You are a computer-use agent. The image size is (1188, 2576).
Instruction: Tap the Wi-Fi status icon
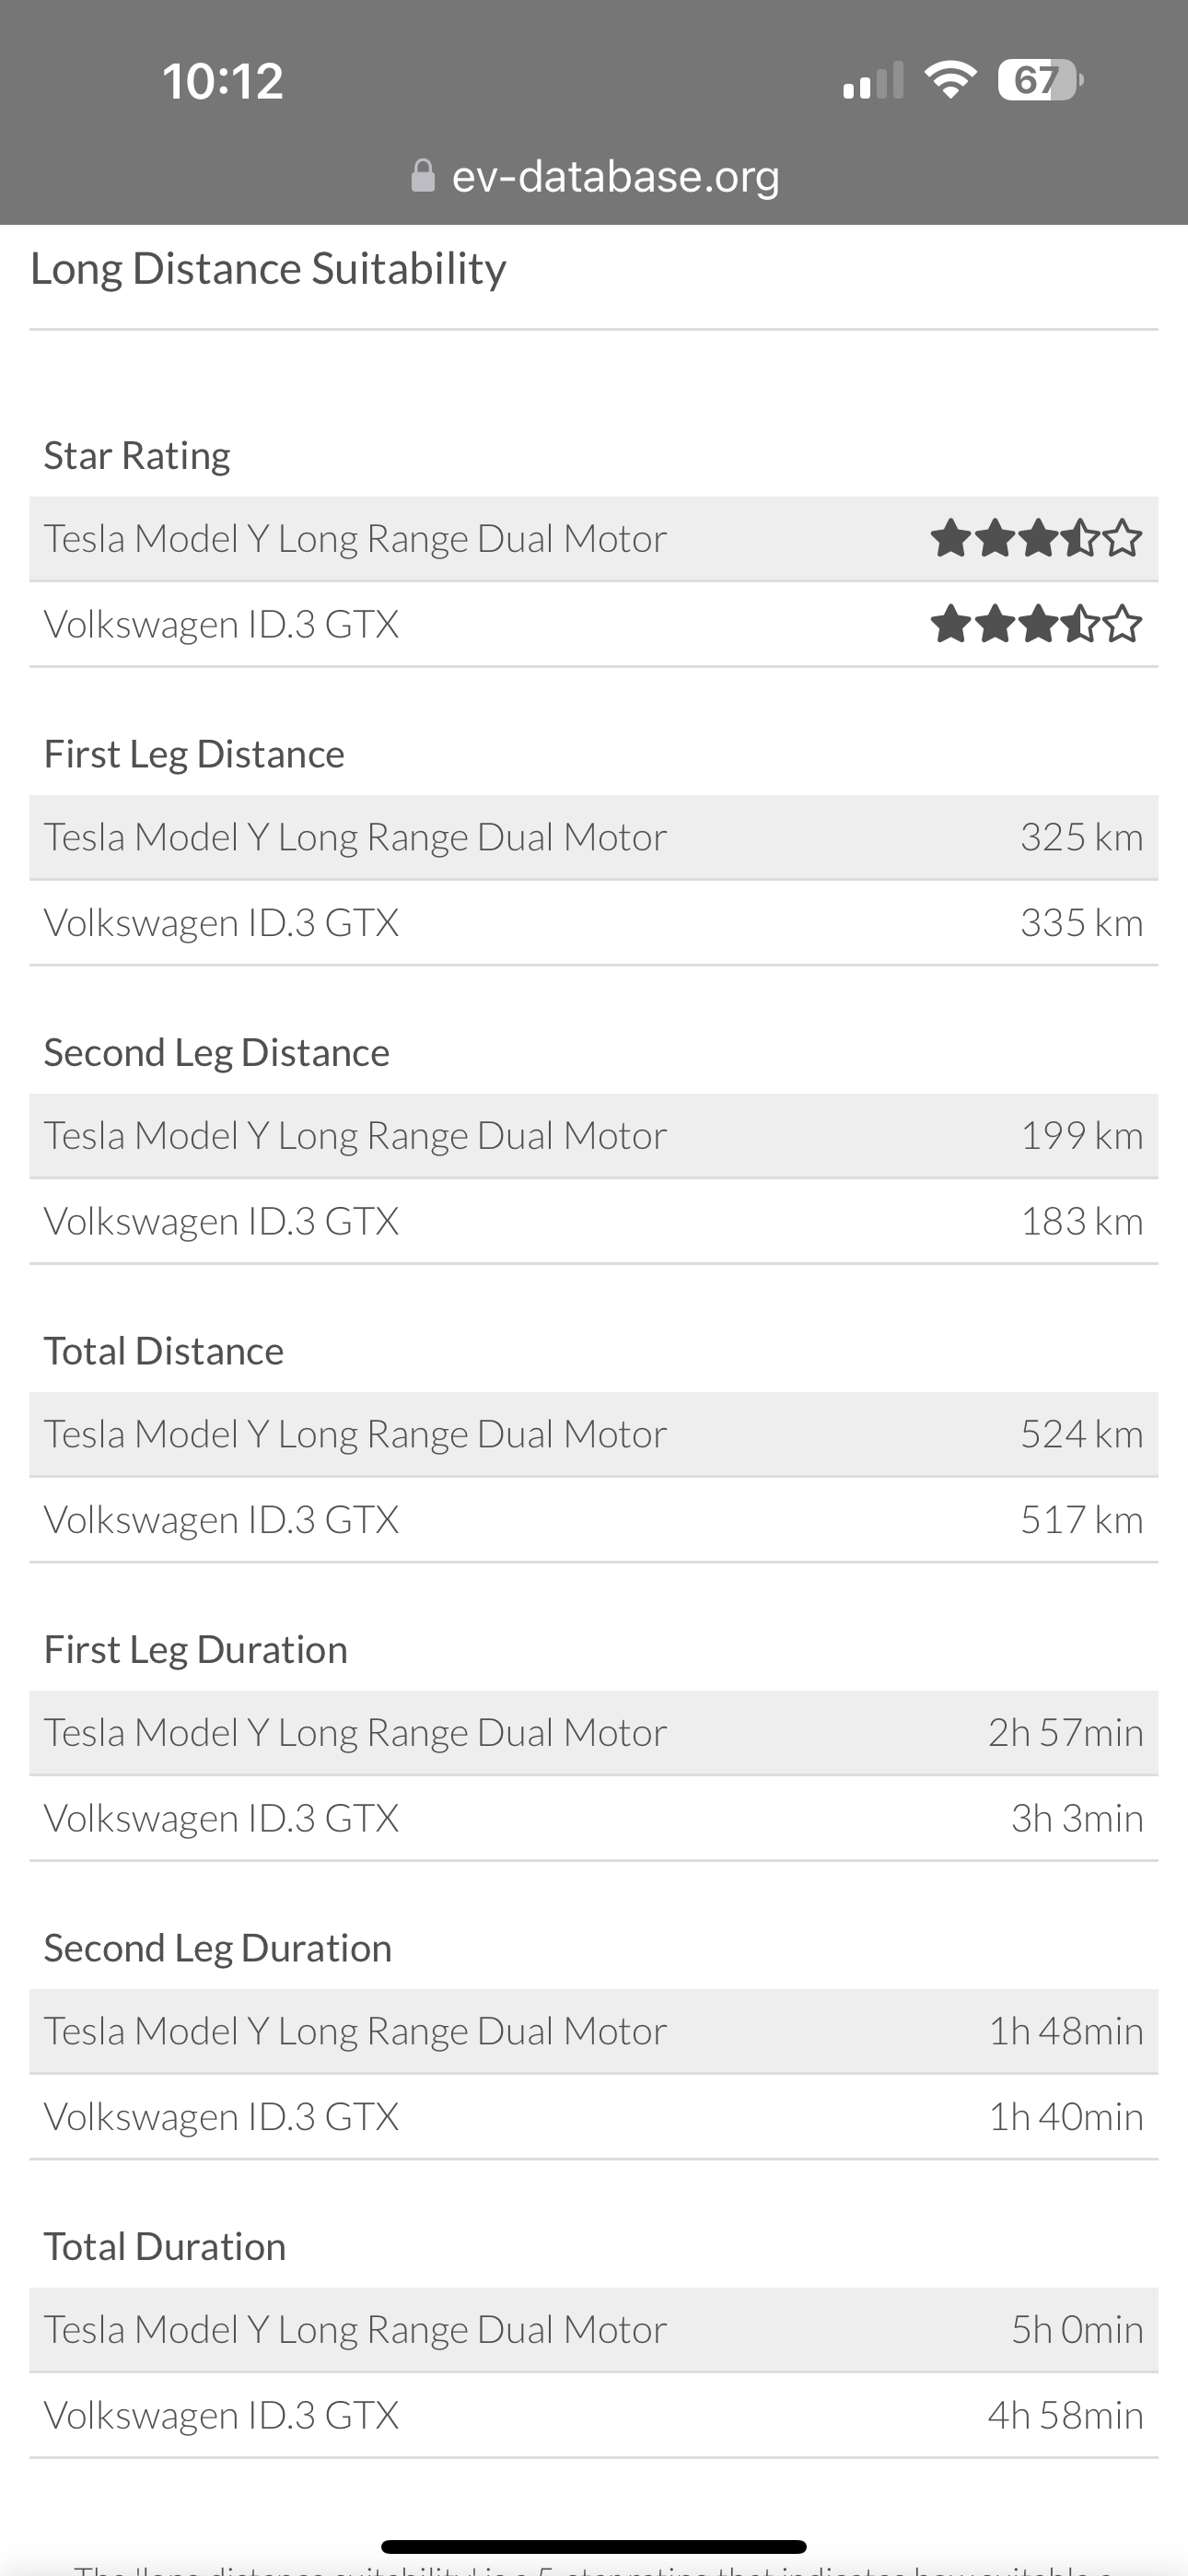tap(951, 79)
